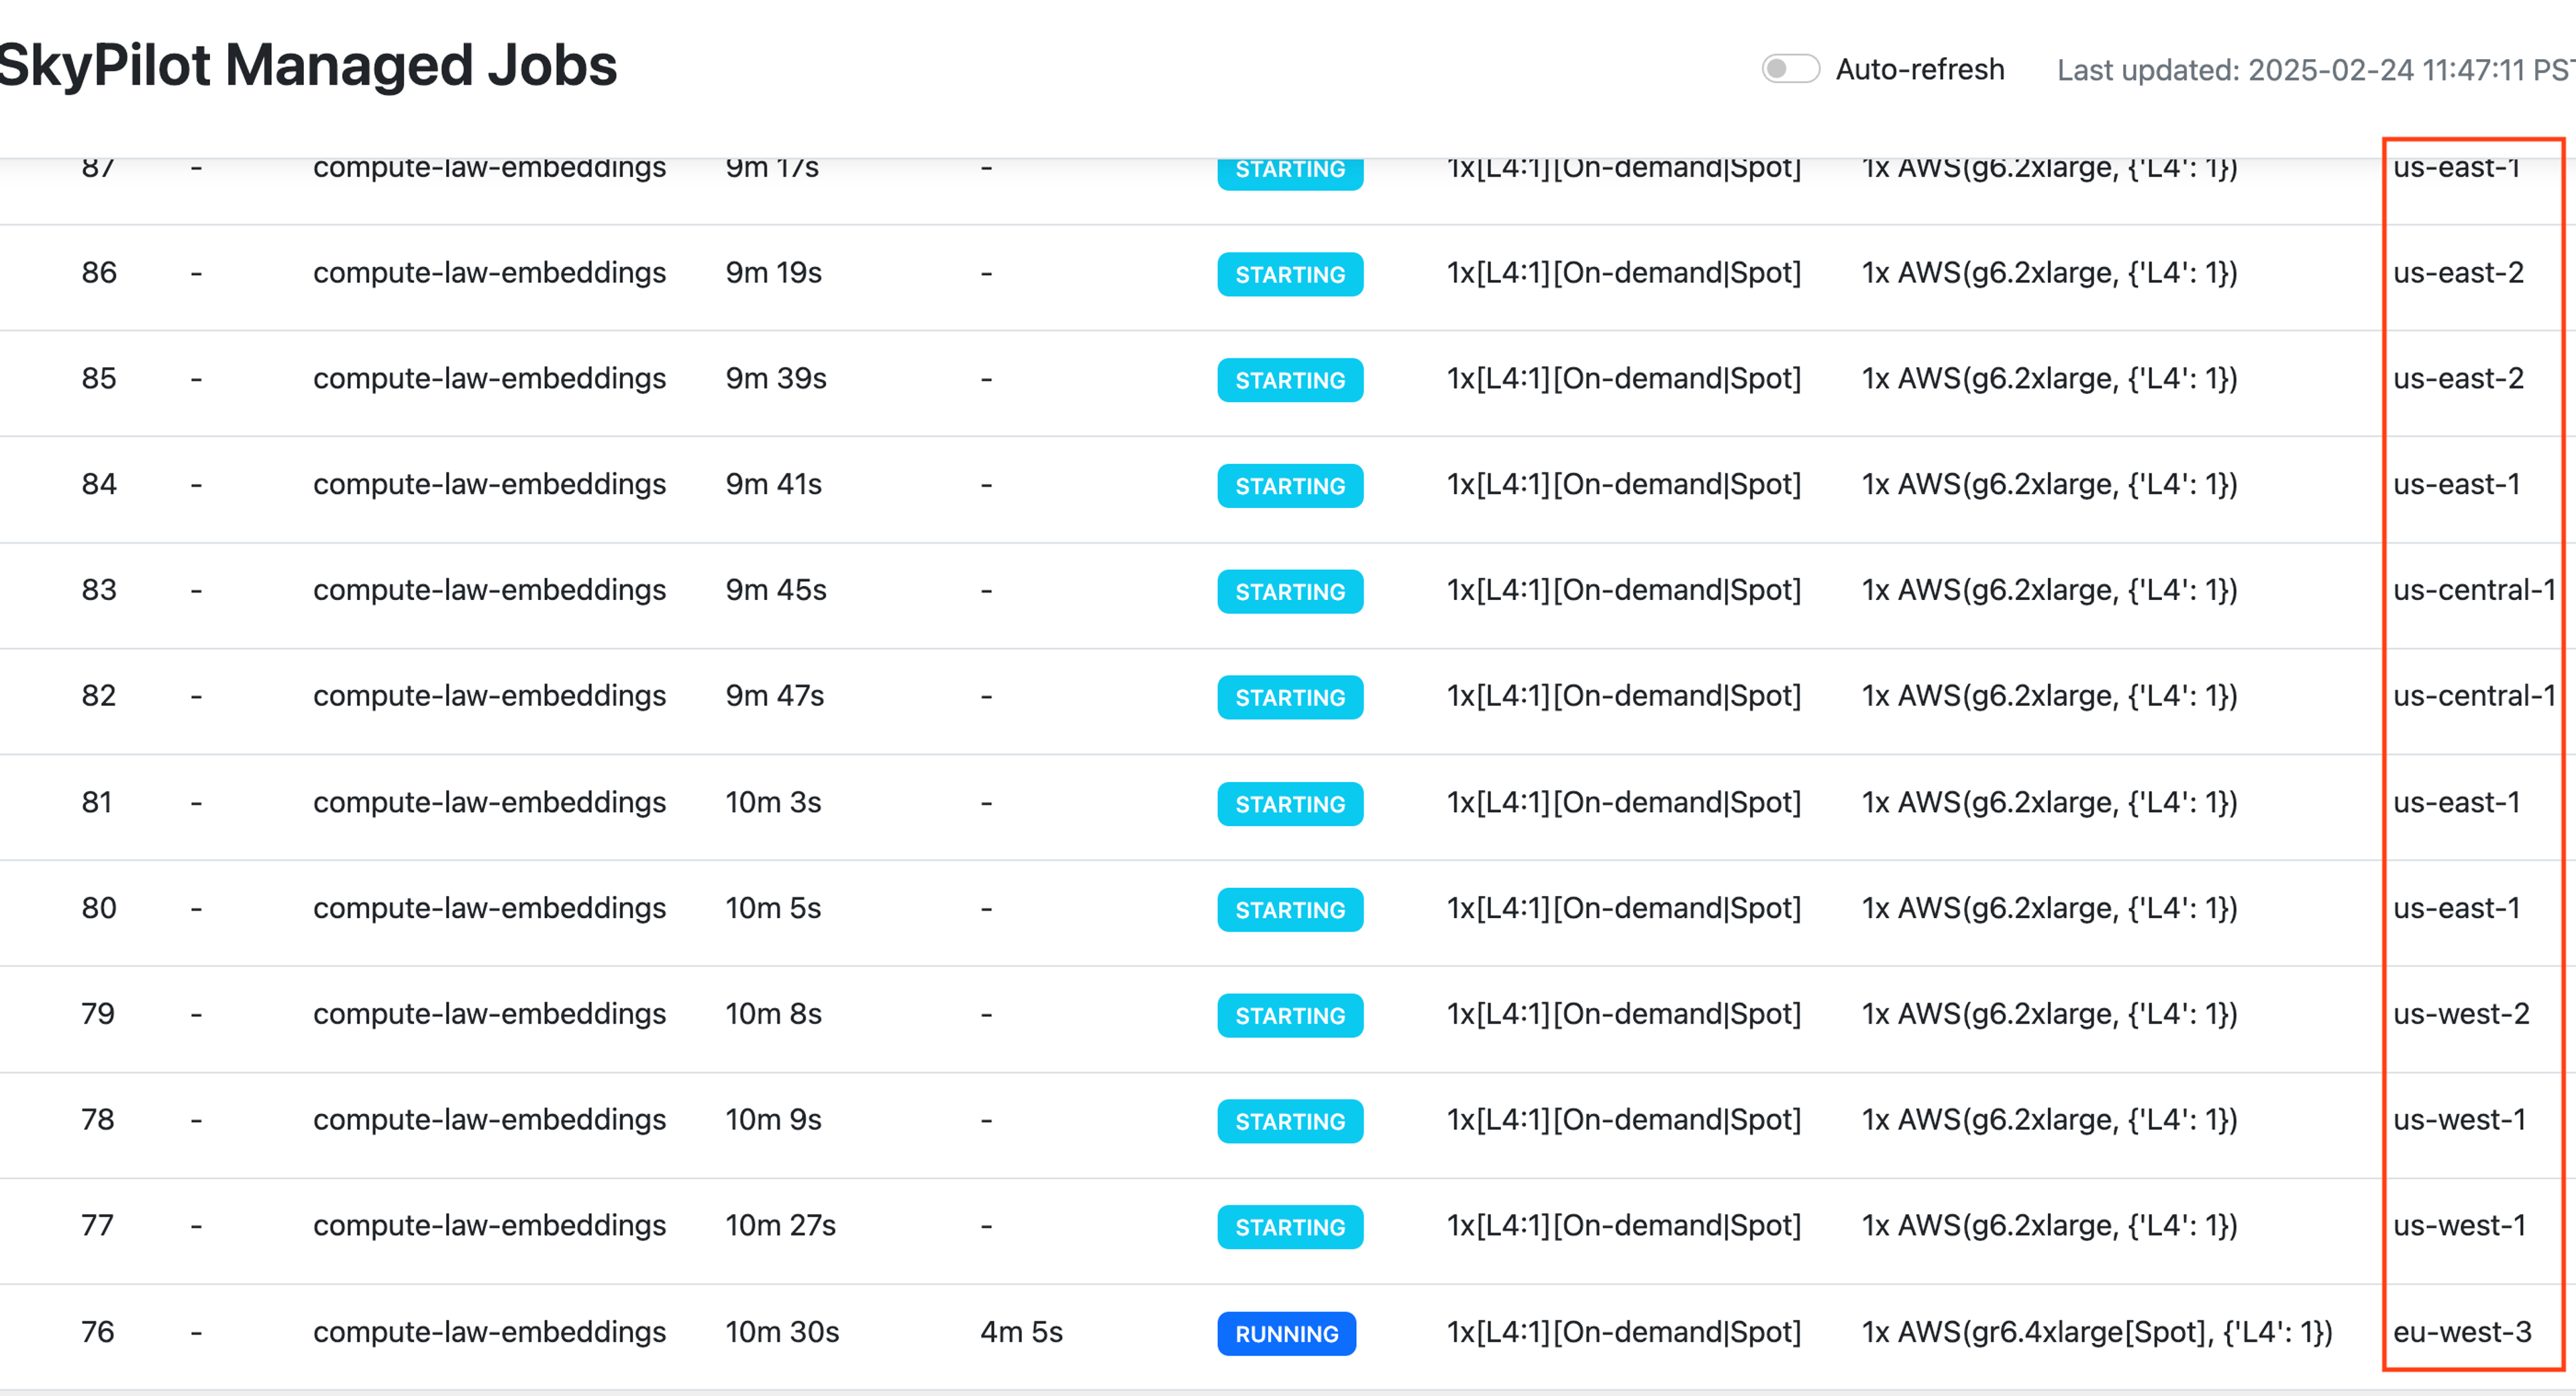Select job ID 79
This screenshot has height=1396, width=2576.
pos(98,1015)
